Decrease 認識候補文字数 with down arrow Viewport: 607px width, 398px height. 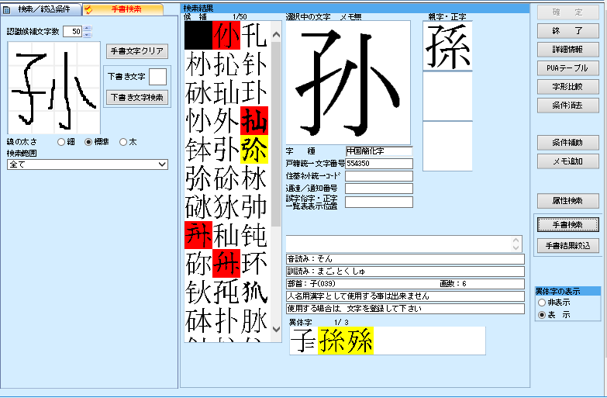pos(87,34)
